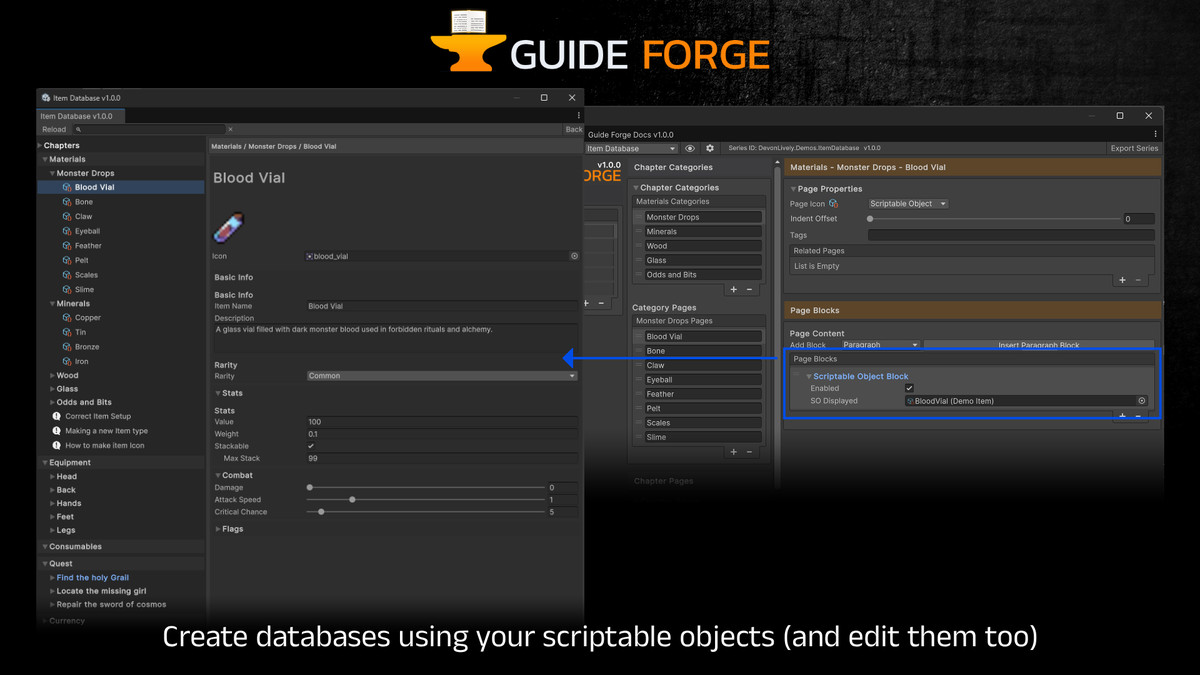Expand the Flags foldout

pyautogui.click(x=219, y=529)
